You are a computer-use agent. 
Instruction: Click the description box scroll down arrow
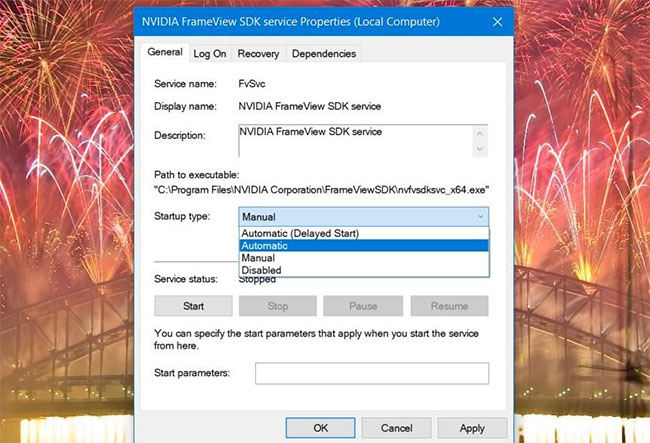coord(480,149)
